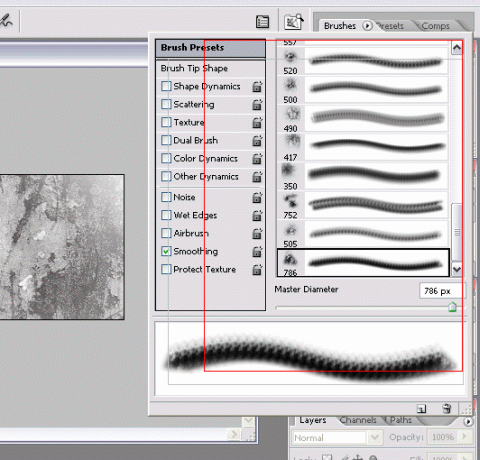Open the File Browser icon
480x460 pixels.
(294, 22)
